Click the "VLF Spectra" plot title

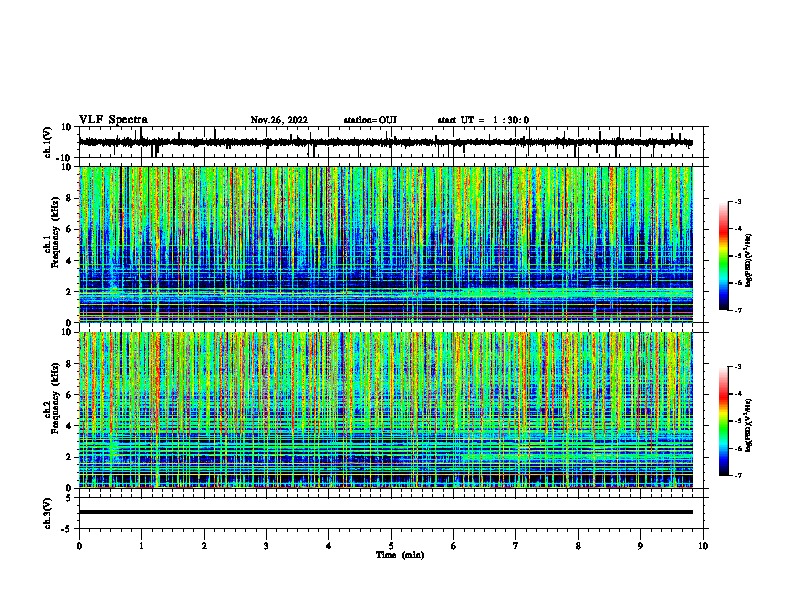(x=113, y=120)
